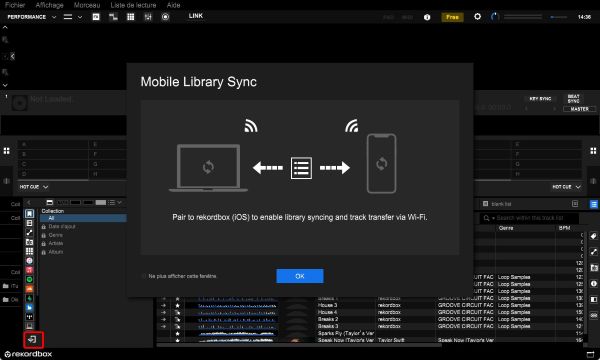This screenshot has width=600, height=360.
Task: Click the left deck pad grid icon
Action: click(x=7, y=151)
